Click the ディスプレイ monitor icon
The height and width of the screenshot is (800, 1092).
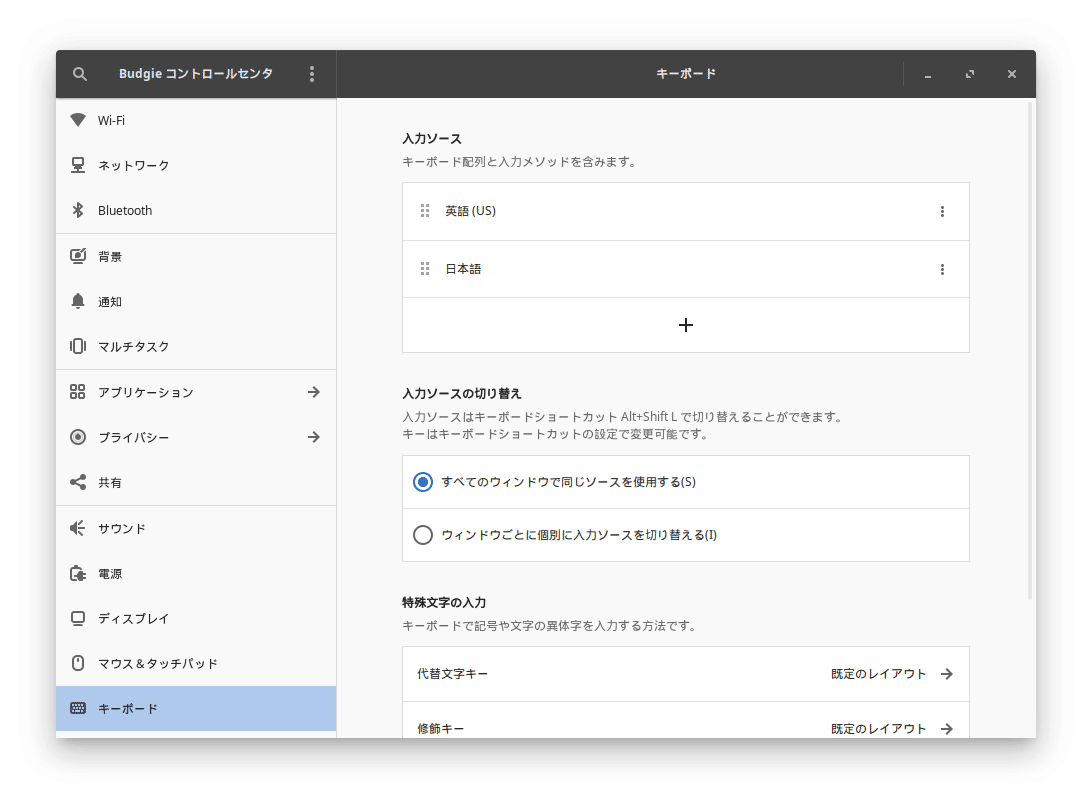point(78,618)
